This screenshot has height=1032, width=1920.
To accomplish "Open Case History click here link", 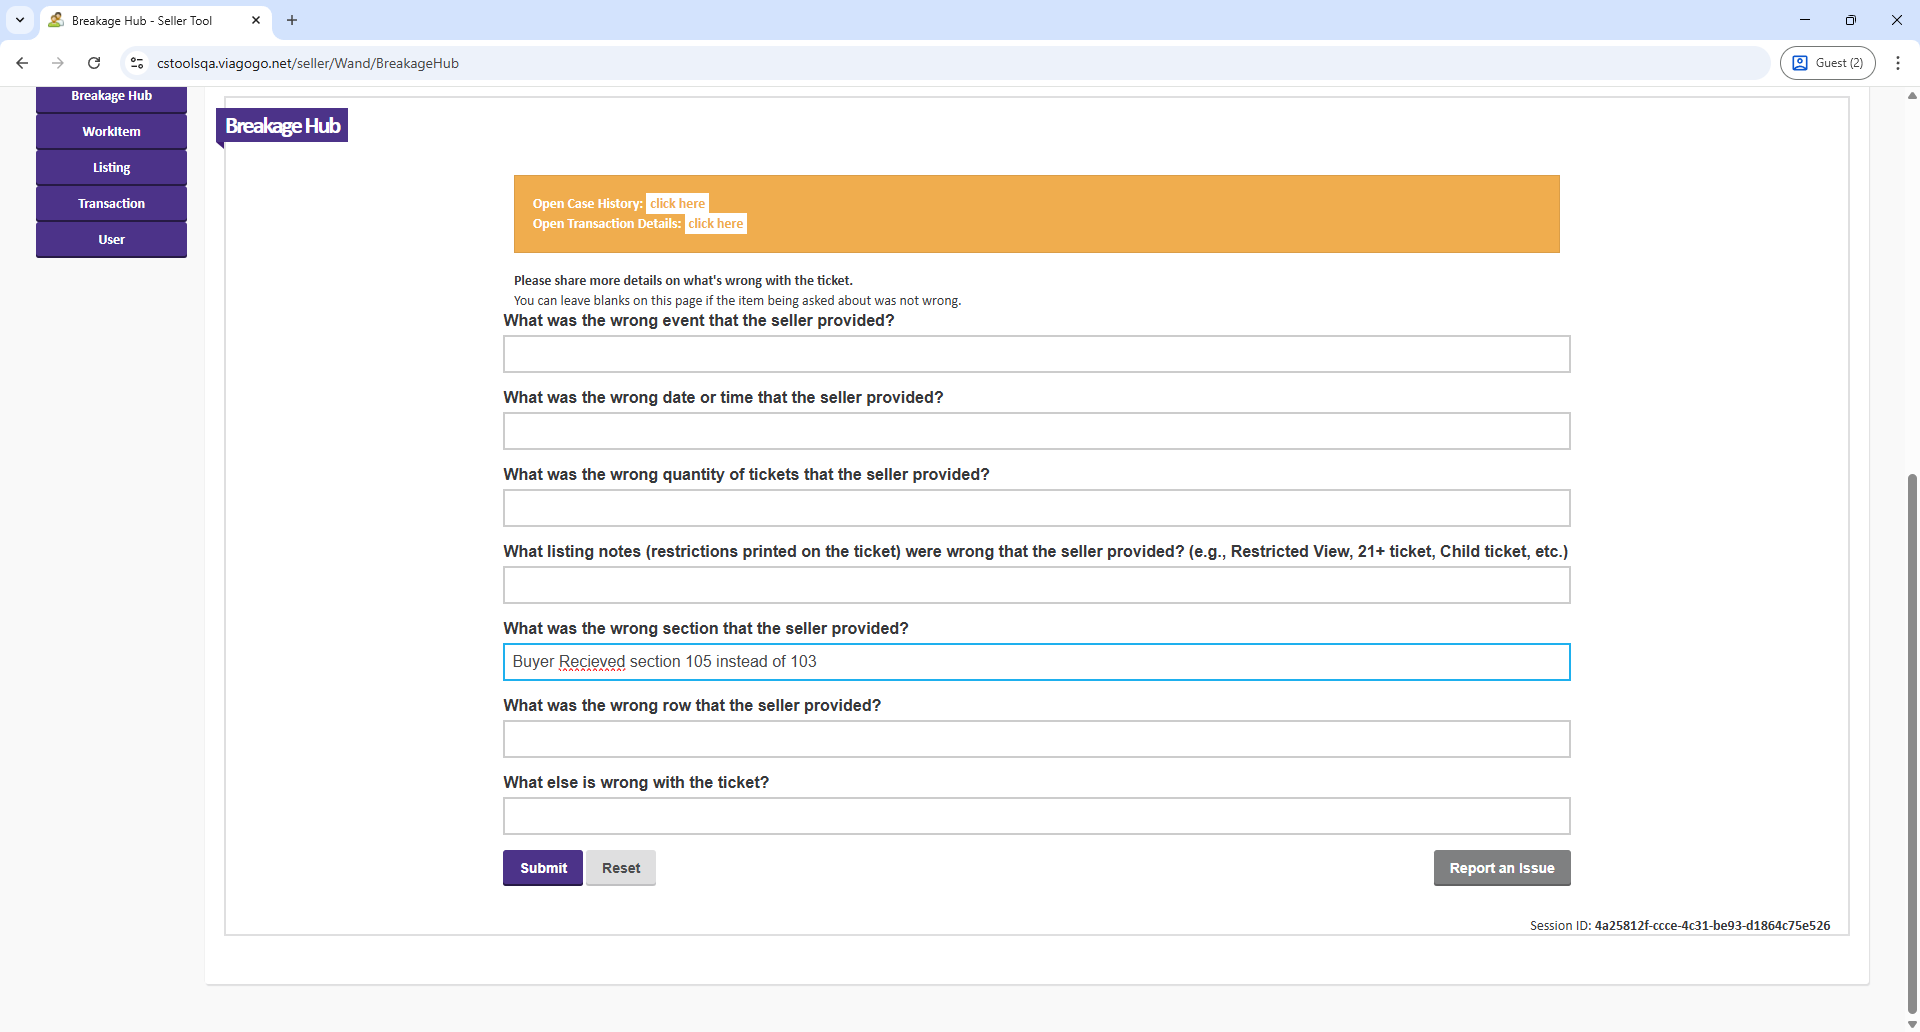I will click(677, 203).
